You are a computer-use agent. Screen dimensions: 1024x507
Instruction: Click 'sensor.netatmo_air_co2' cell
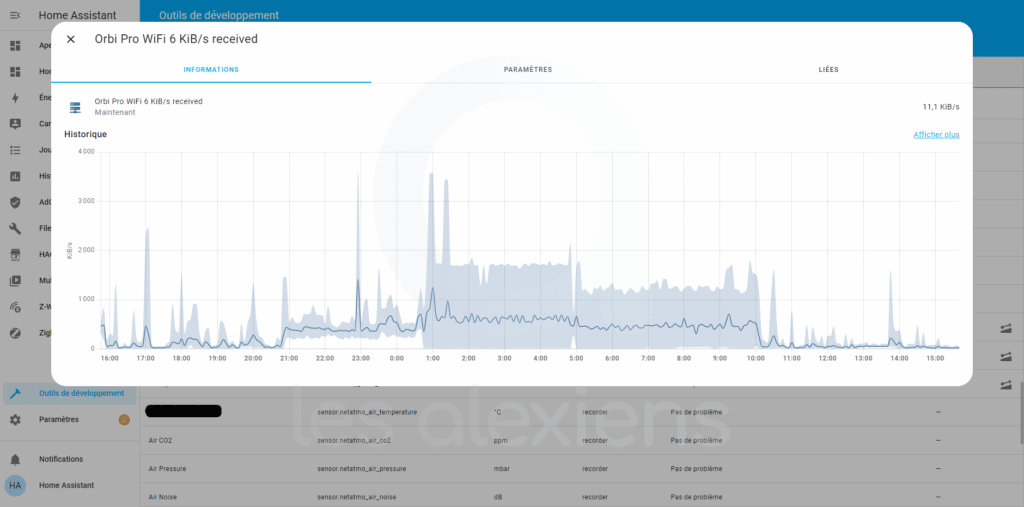354,441
